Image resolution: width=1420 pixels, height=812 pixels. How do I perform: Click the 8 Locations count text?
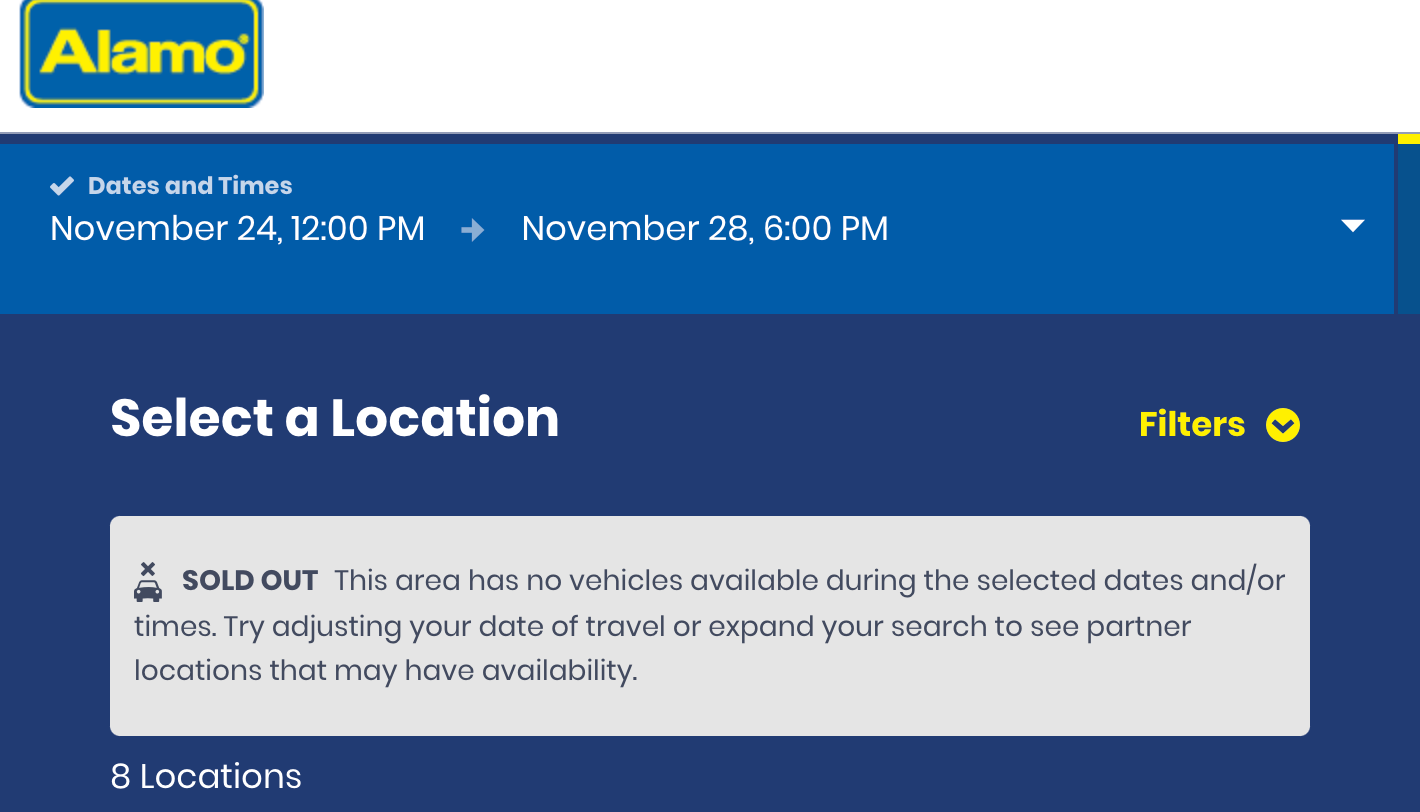point(206,777)
